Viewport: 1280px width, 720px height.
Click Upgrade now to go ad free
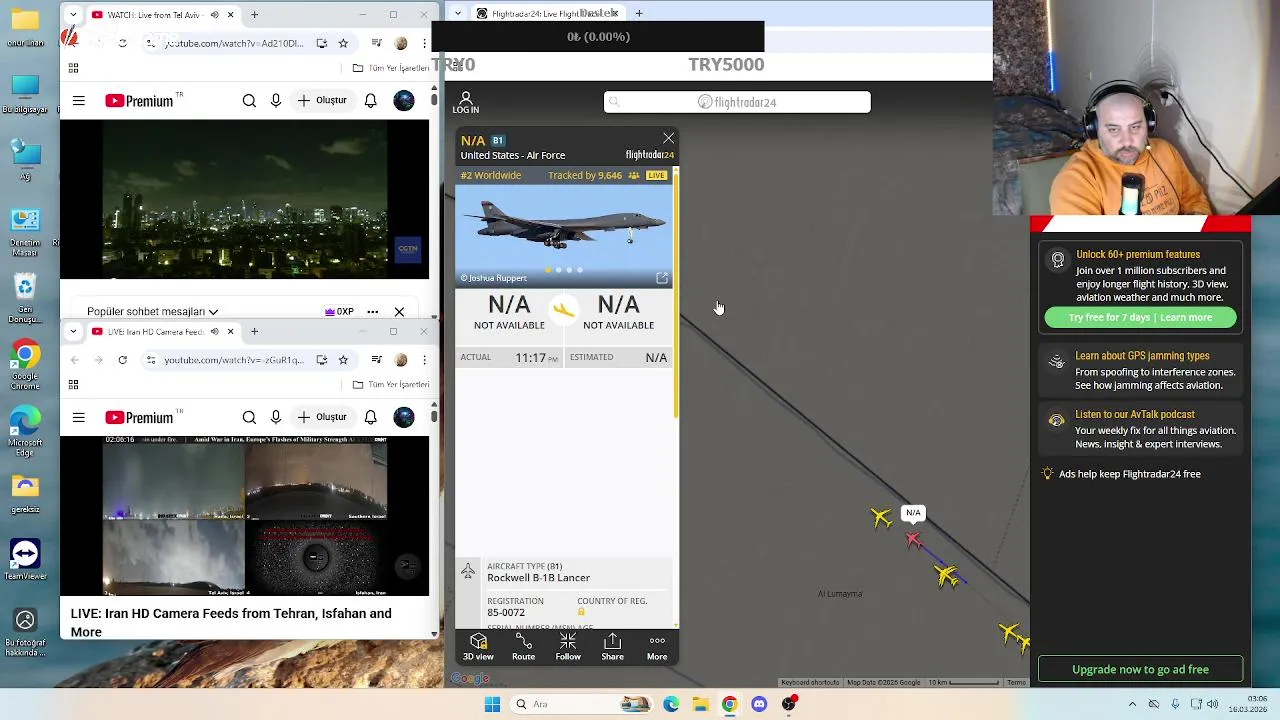coord(1140,669)
